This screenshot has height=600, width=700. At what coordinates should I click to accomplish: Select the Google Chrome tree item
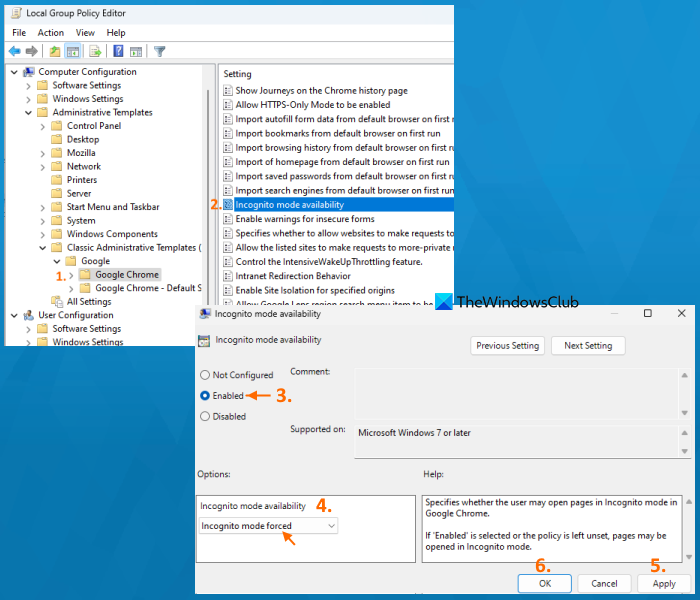point(127,275)
